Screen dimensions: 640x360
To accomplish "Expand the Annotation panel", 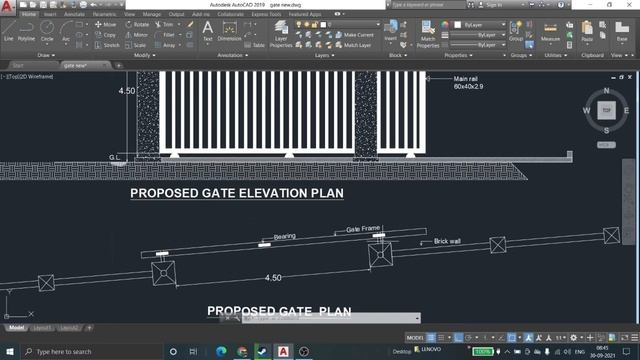I will [x=233, y=55].
